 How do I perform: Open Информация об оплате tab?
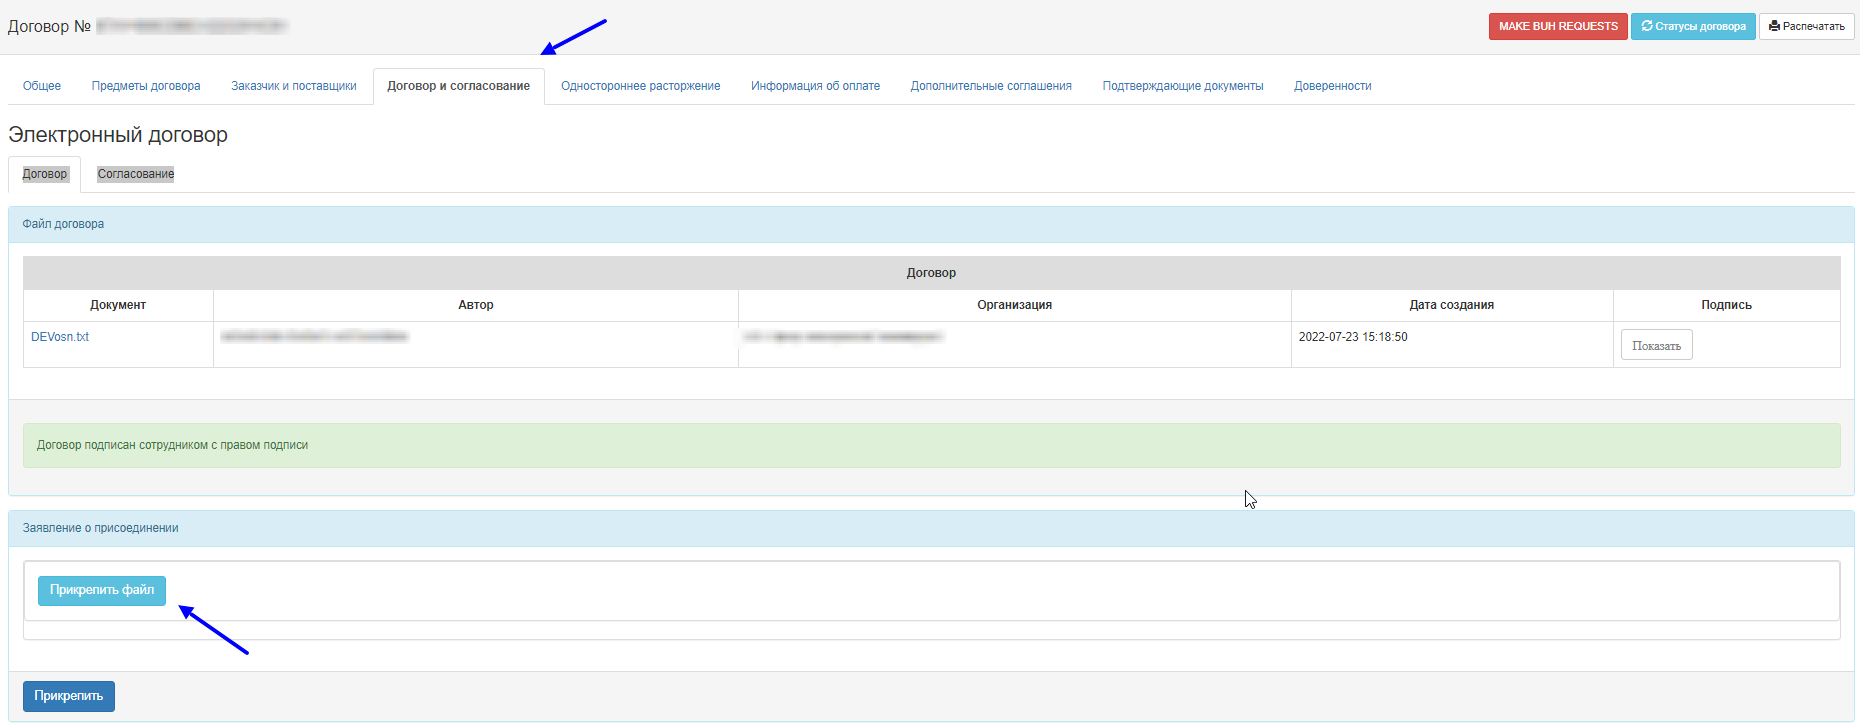[x=815, y=86]
